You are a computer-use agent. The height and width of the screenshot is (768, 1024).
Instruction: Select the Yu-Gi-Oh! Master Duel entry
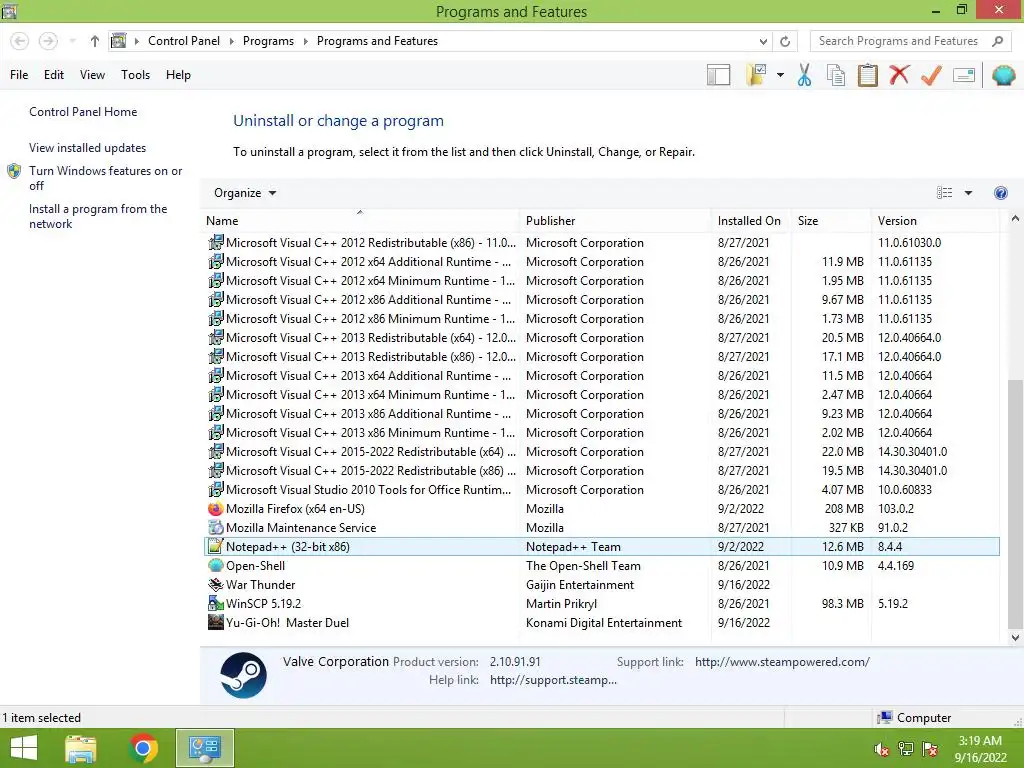602,622
